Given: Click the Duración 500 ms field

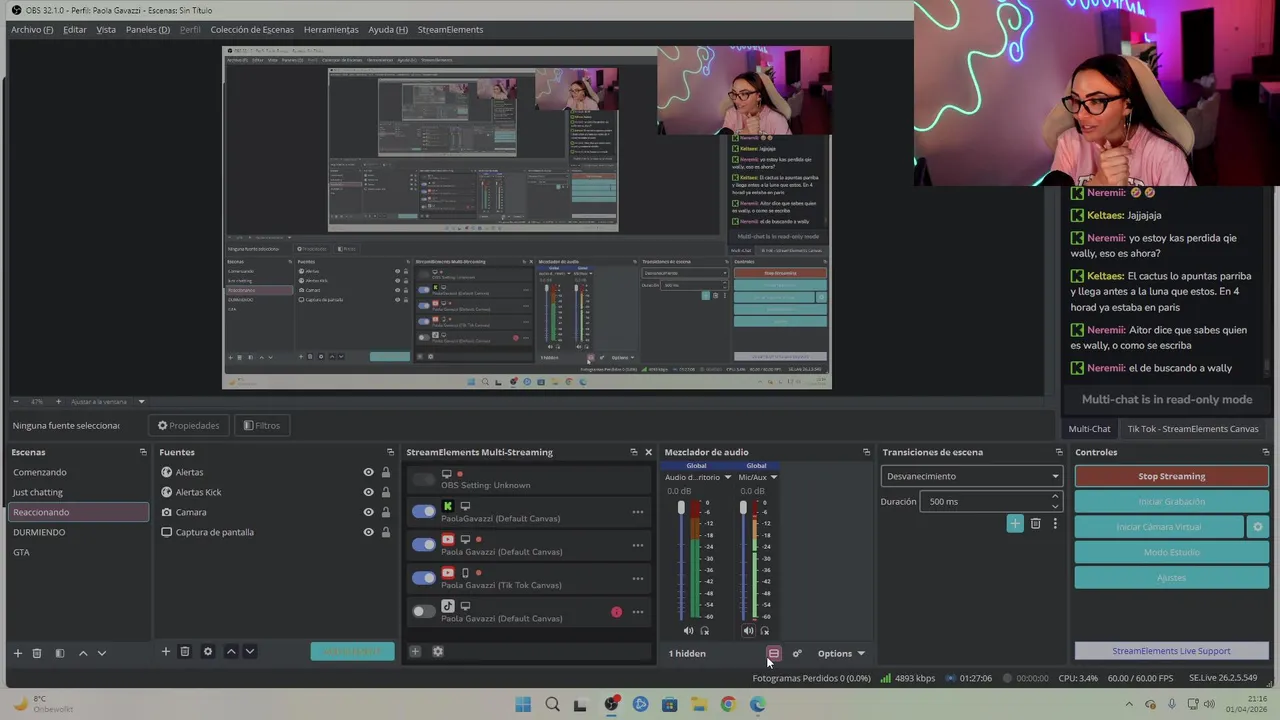Looking at the screenshot, I should pyautogui.click(x=990, y=501).
